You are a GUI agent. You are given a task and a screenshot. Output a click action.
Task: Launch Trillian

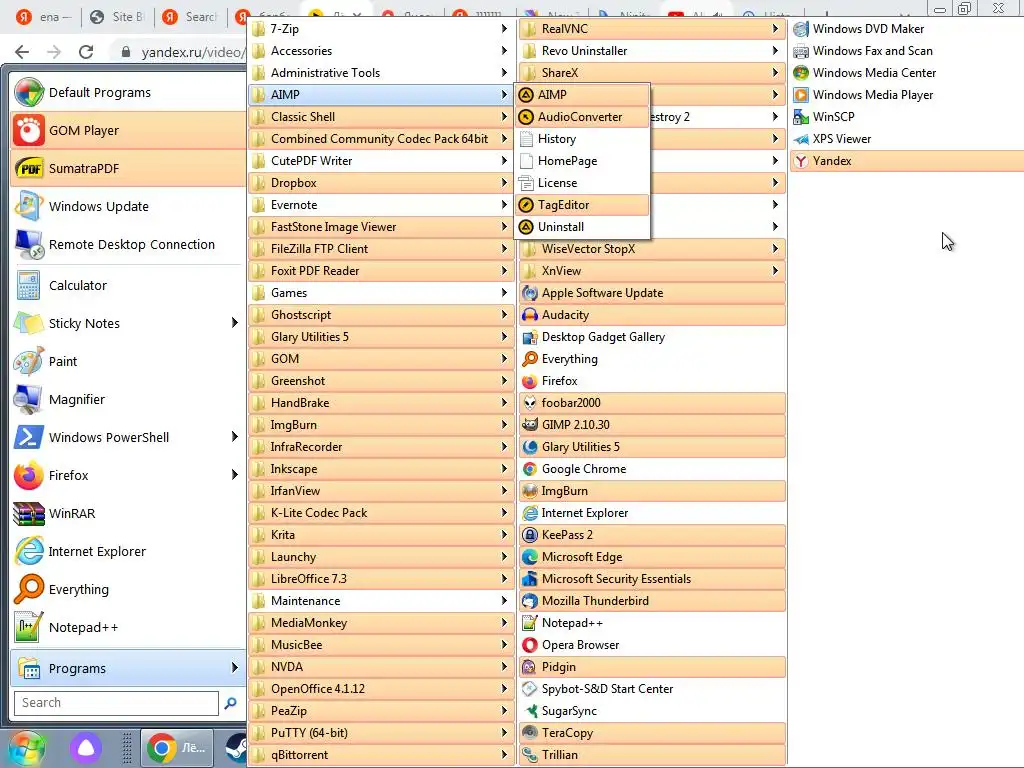[x=652, y=755]
